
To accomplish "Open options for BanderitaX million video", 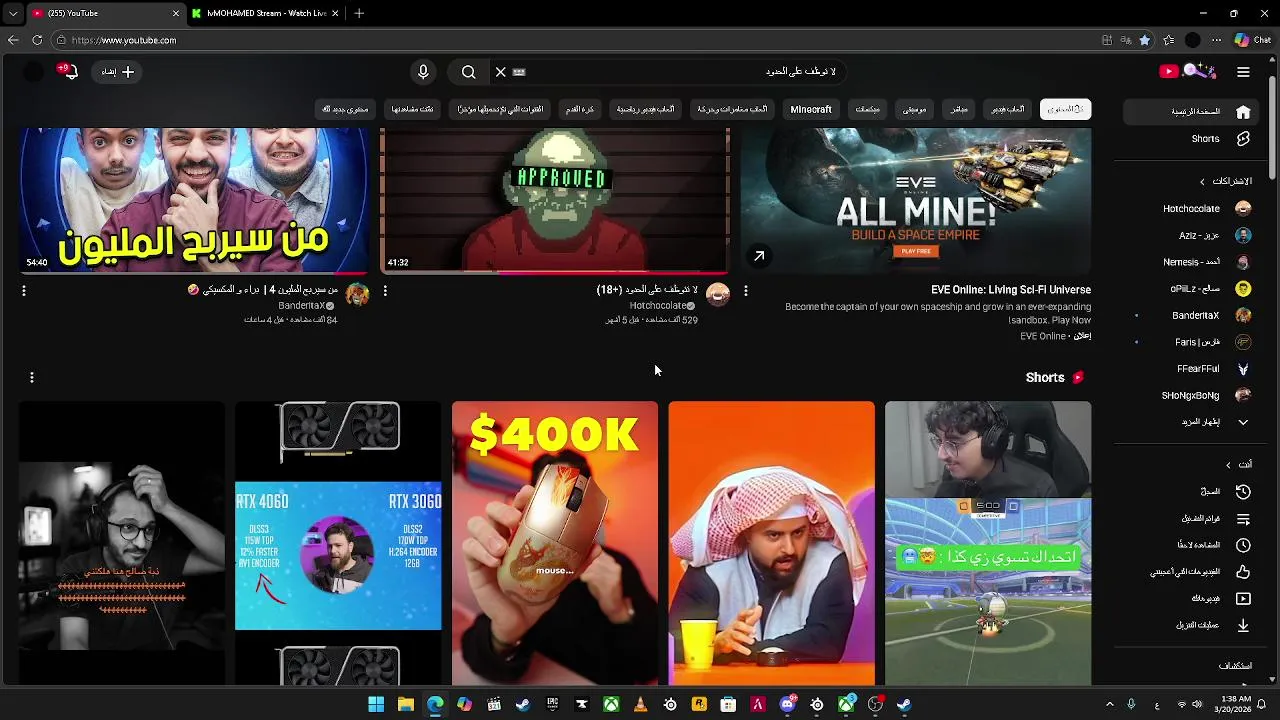I will (24, 291).
